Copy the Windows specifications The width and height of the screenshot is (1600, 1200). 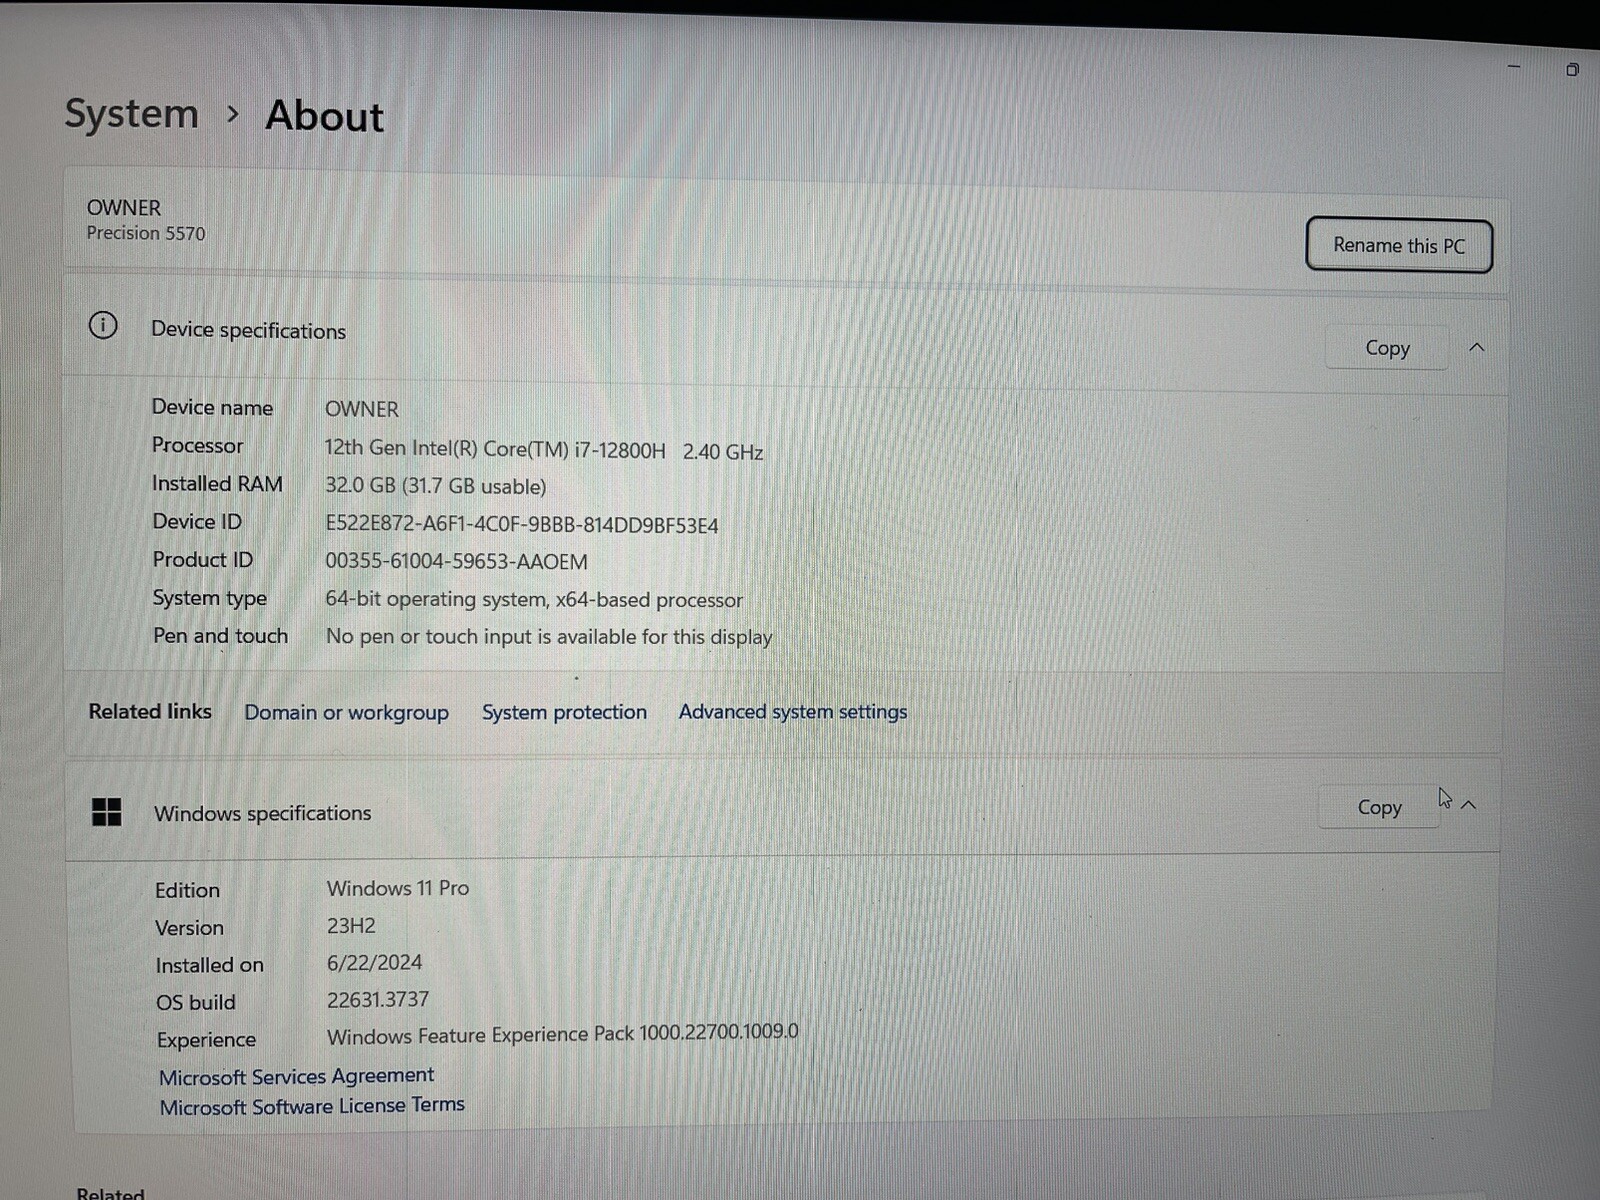click(x=1379, y=807)
